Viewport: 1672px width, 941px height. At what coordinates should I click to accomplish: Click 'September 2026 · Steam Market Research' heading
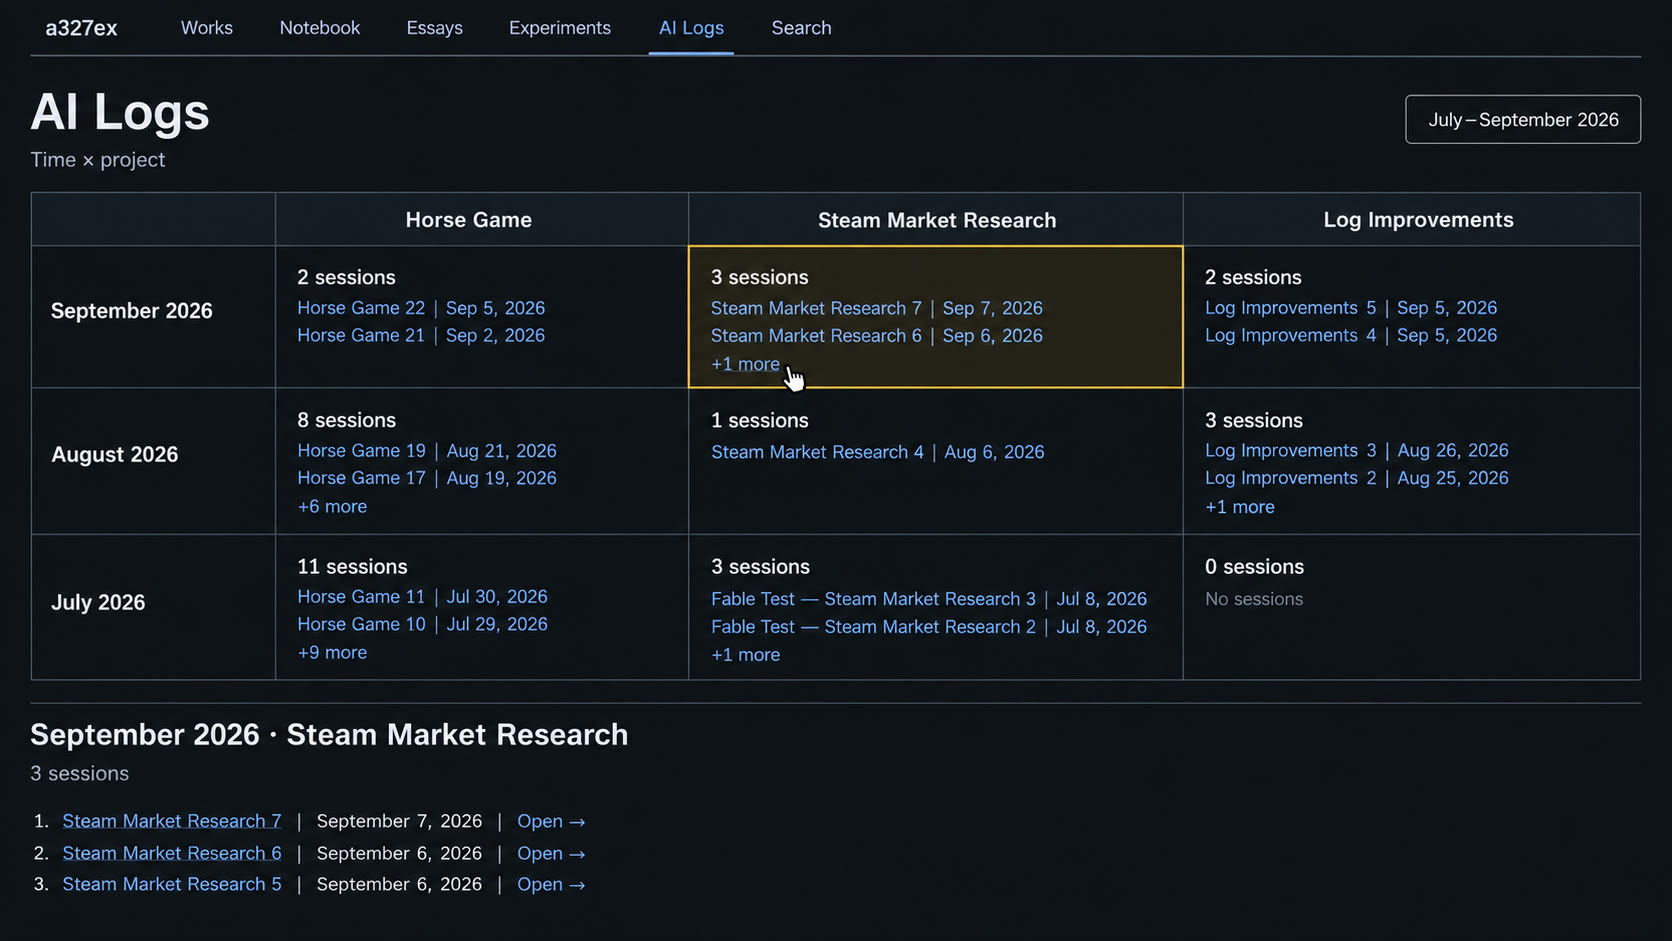click(329, 735)
